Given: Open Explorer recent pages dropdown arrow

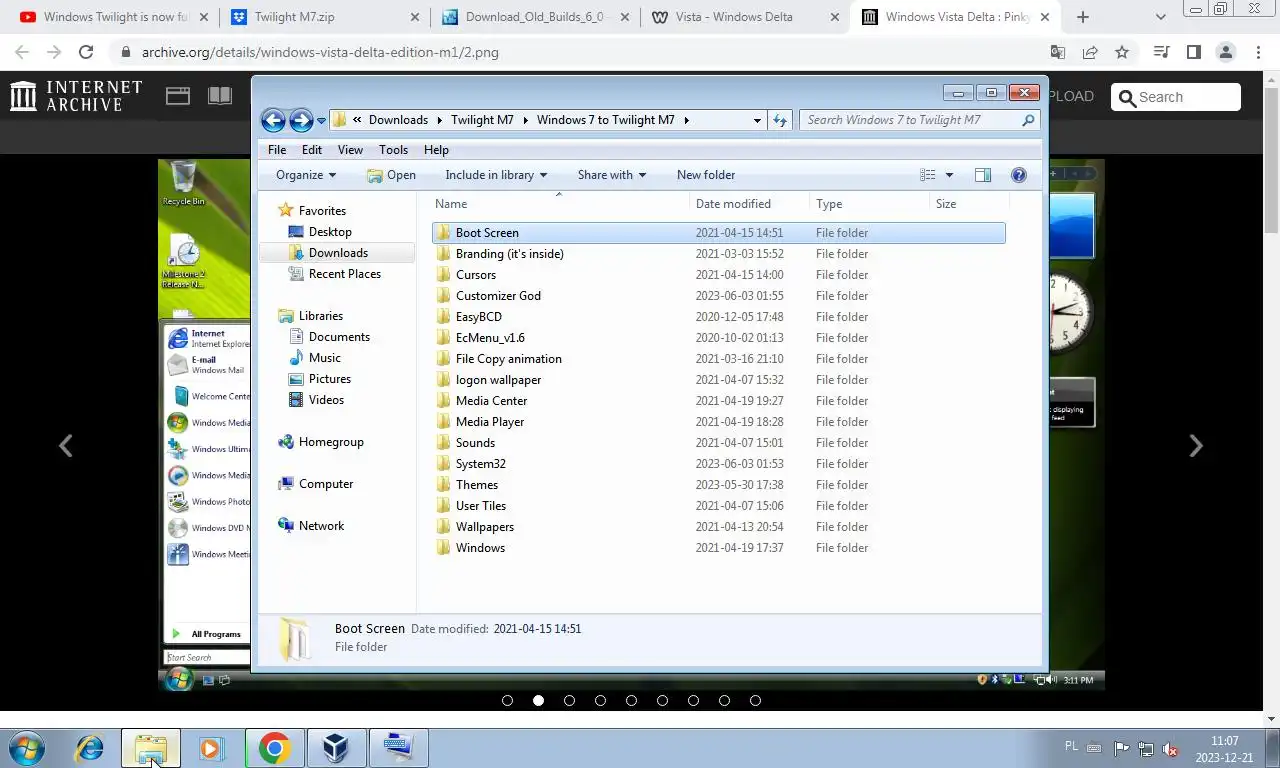Looking at the screenshot, I should tap(321, 121).
